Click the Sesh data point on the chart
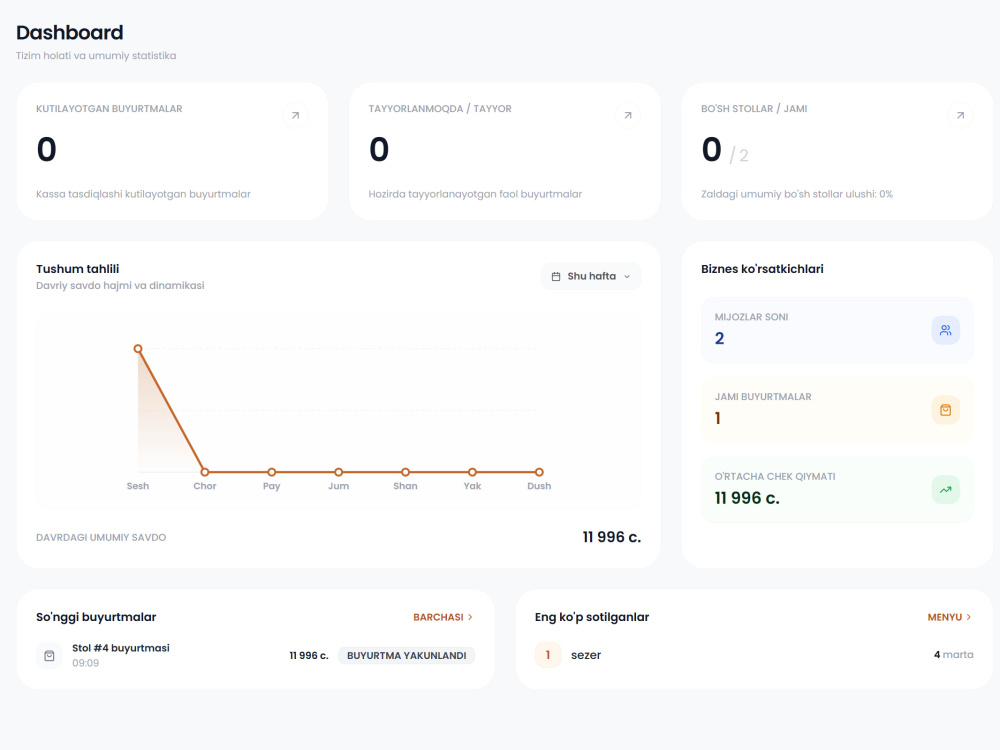The image size is (1000, 750). (138, 349)
